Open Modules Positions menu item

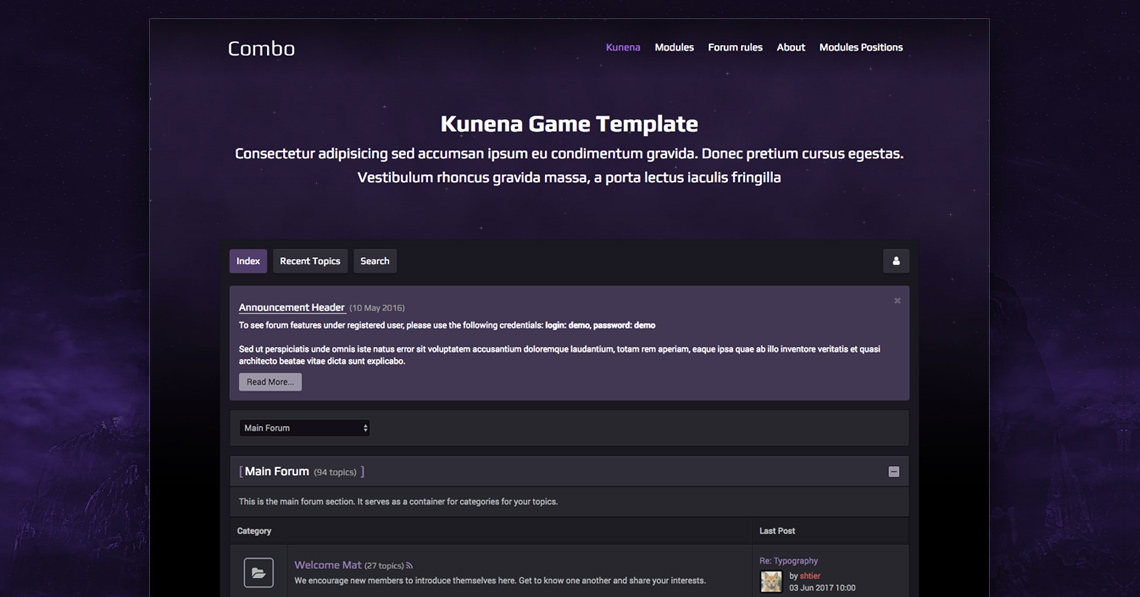pos(861,47)
